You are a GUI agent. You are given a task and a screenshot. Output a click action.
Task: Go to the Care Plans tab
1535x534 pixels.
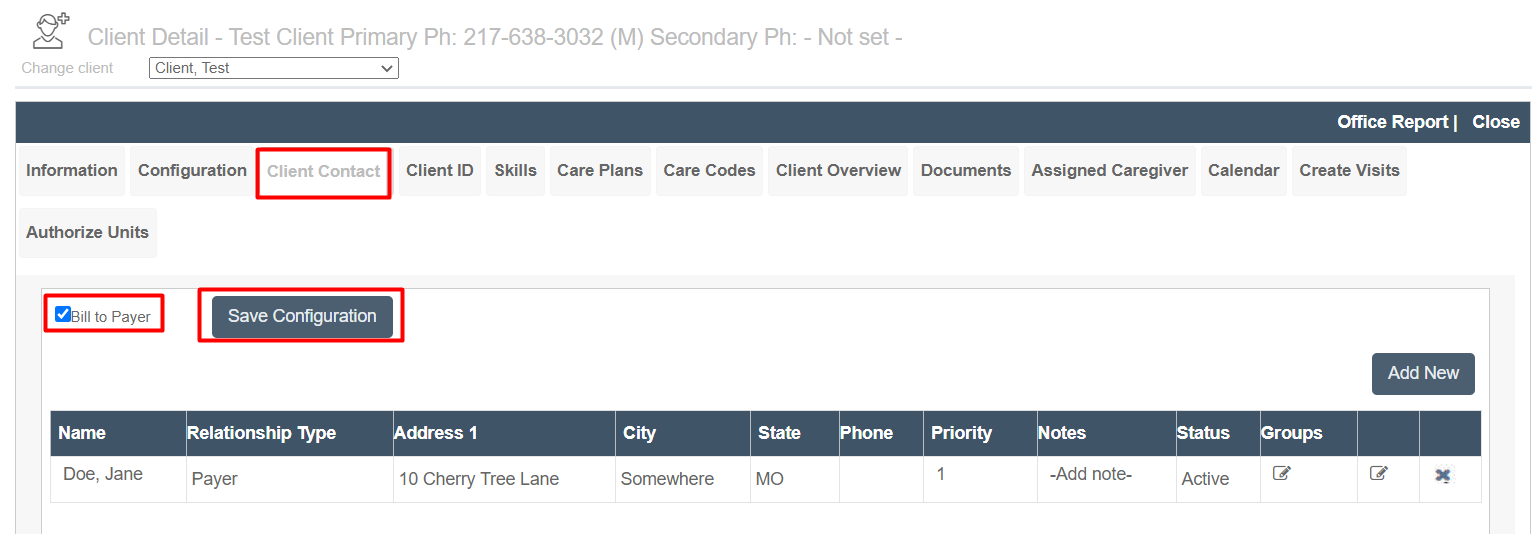click(x=600, y=170)
